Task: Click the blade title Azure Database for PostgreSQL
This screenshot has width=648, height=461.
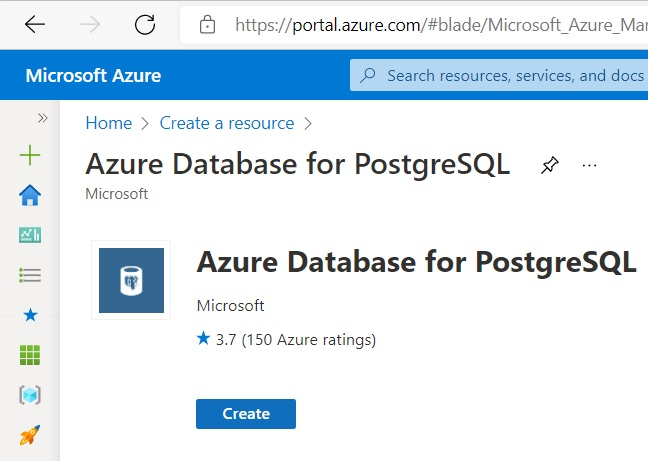Action: tap(298, 164)
